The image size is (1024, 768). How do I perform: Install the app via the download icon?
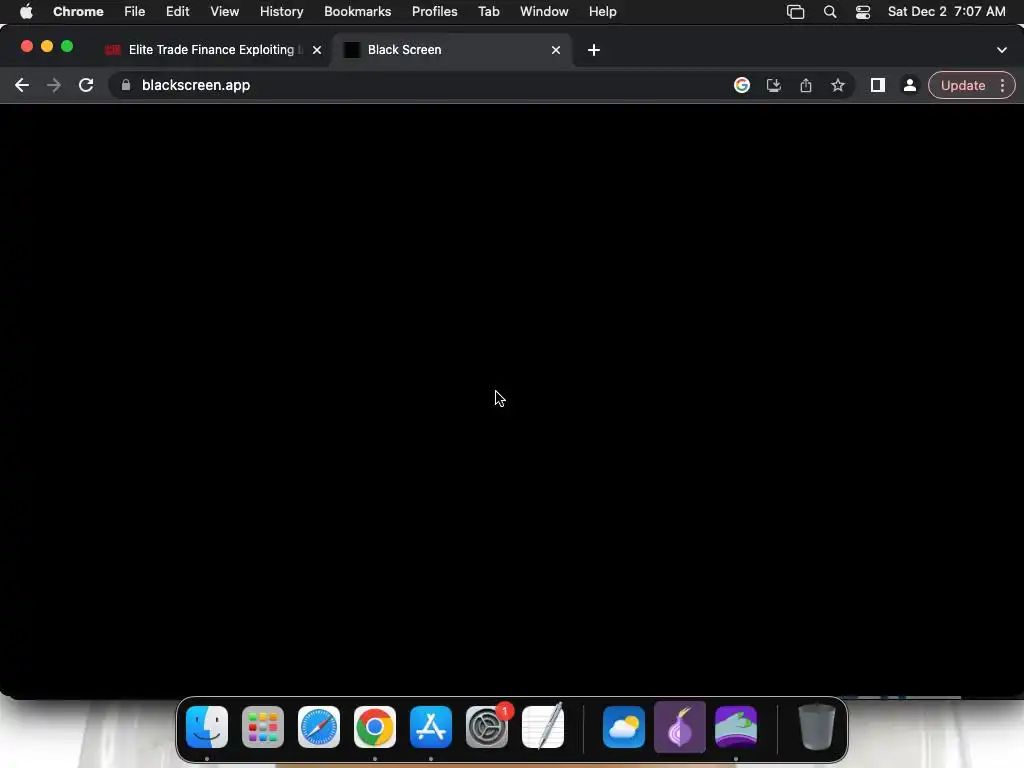click(774, 86)
